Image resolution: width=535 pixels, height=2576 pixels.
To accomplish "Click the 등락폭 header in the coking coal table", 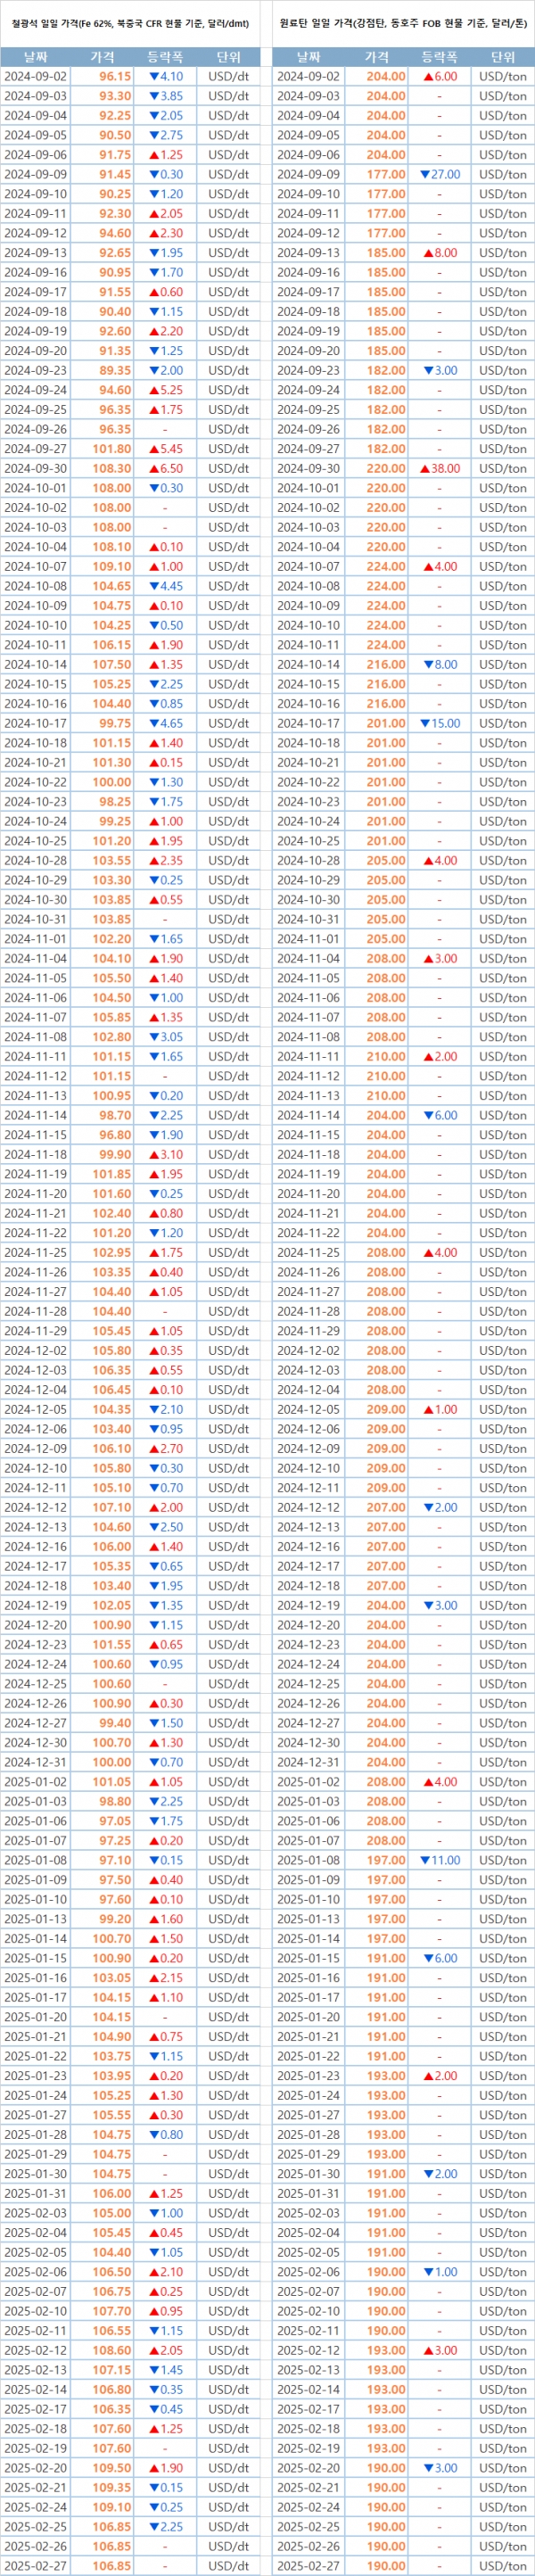I will (x=439, y=57).
